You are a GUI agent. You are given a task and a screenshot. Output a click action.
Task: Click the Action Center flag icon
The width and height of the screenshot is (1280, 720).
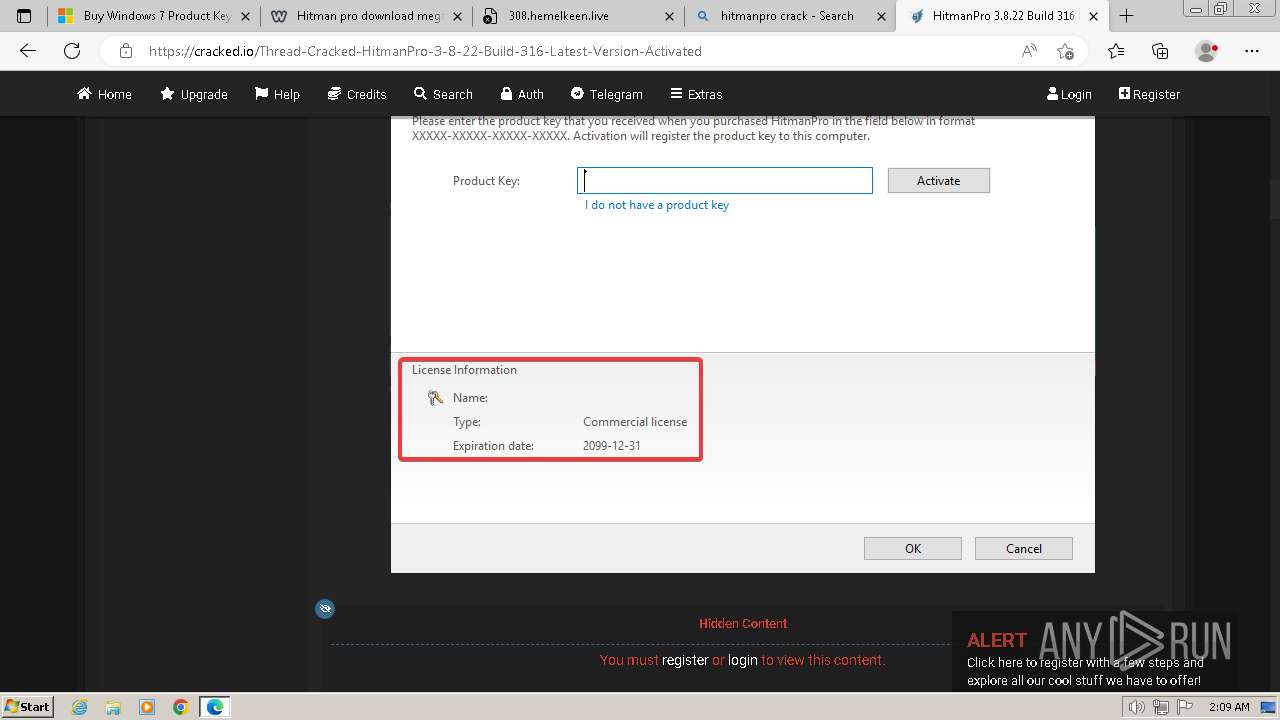pos(1185,707)
